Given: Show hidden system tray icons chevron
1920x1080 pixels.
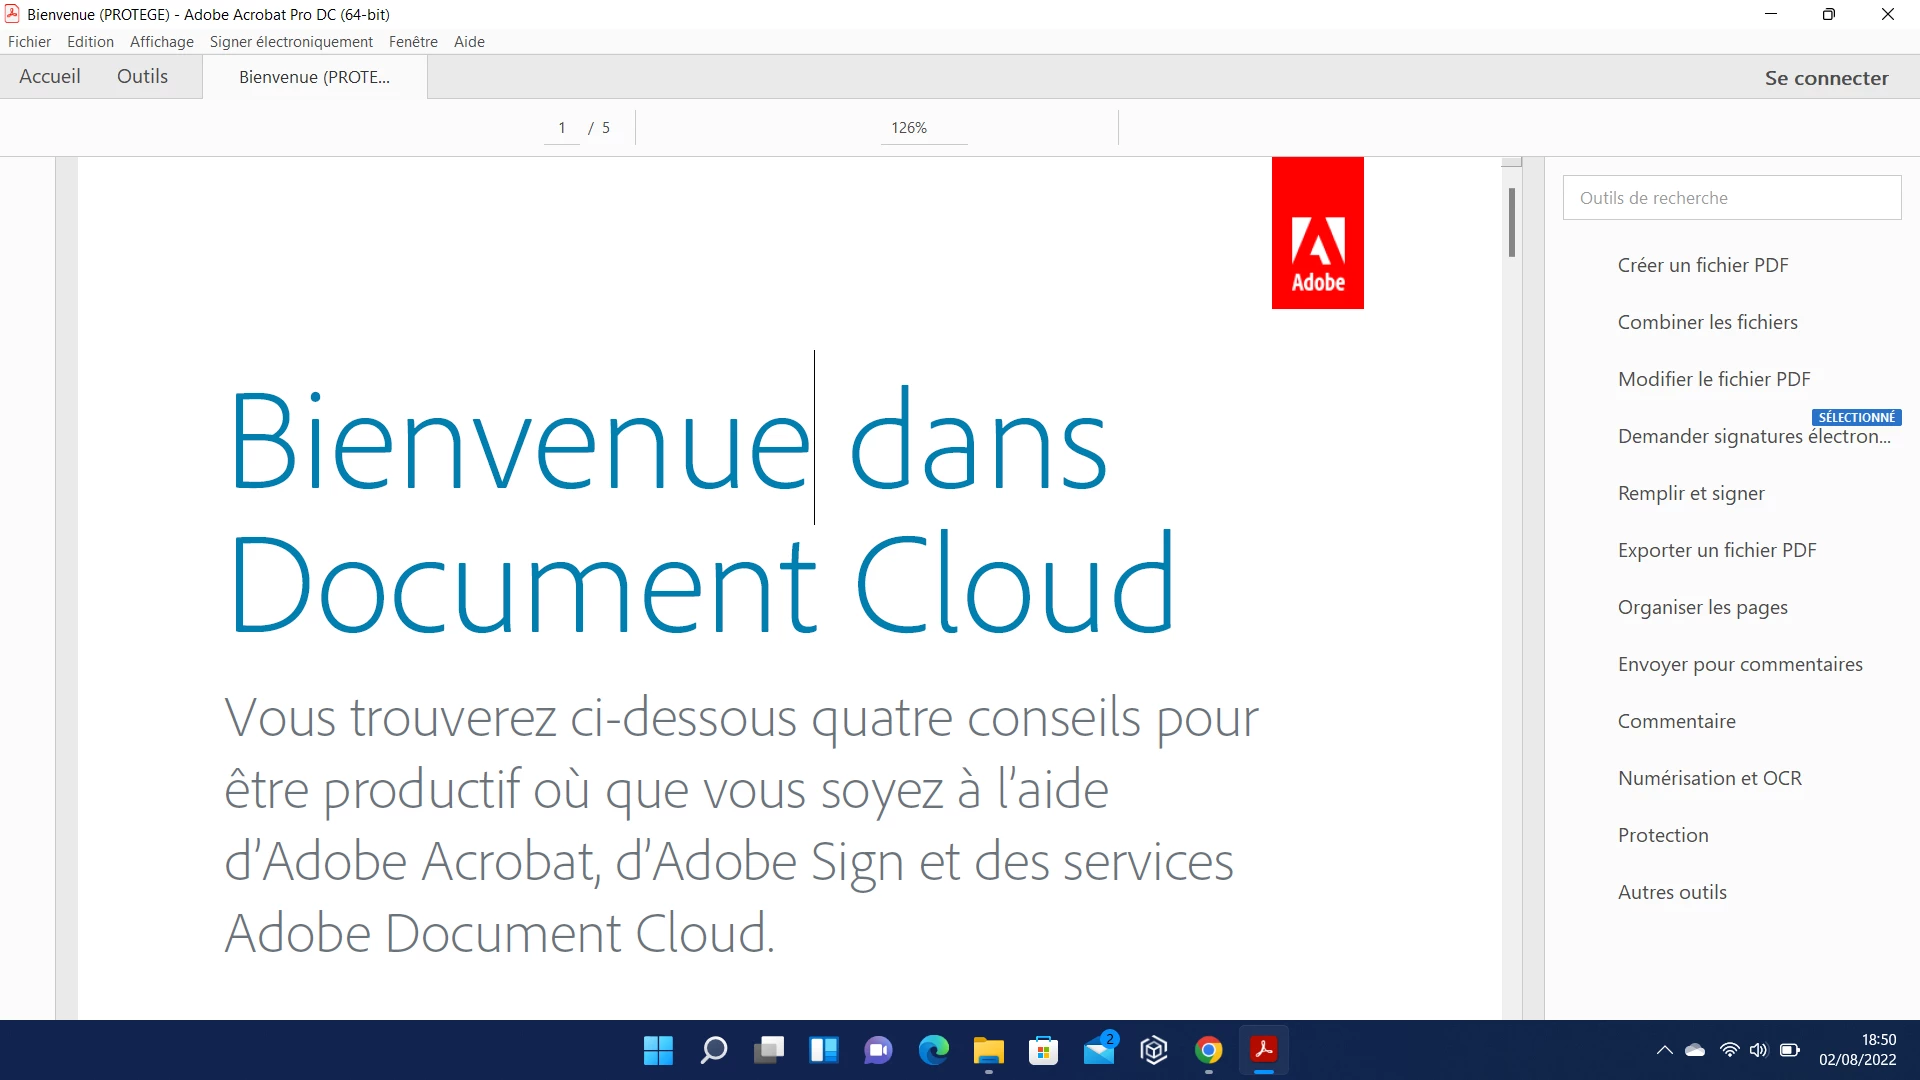Looking at the screenshot, I should pyautogui.click(x=1664, y=1050).
